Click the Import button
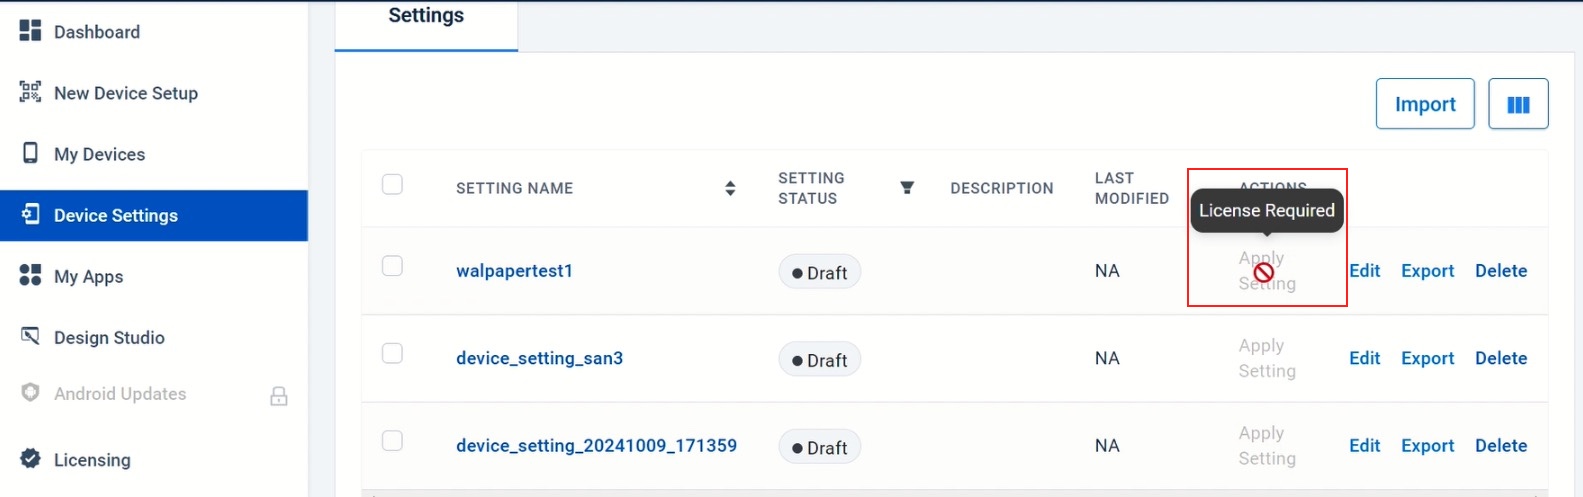Screen dimensions: 1583x497 (1424, 104)
